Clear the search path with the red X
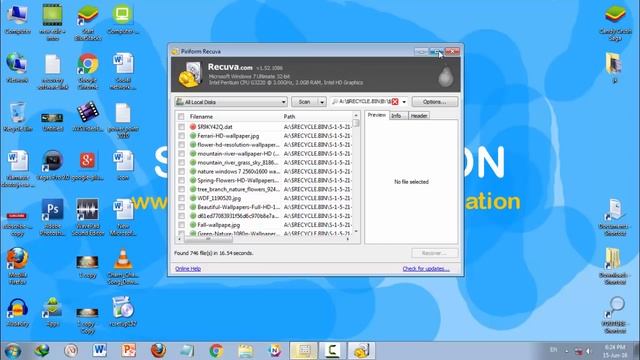640x360 pixels. click(x=395, y=102)
